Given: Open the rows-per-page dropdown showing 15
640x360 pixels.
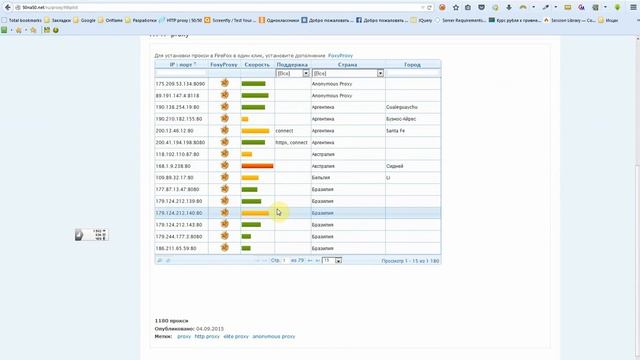Looking at the screenshot, I should (332, 260).
